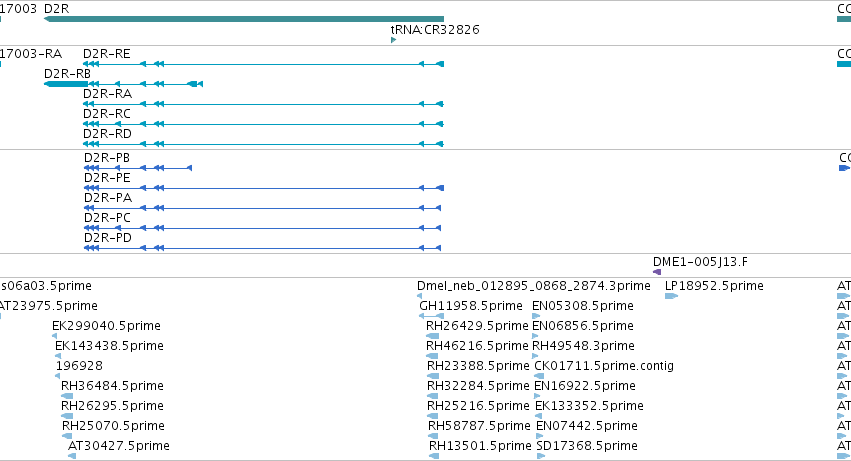Open the RH58787.5prime EST
This screenshot has height=461, width=851.
tap(433, 435)
